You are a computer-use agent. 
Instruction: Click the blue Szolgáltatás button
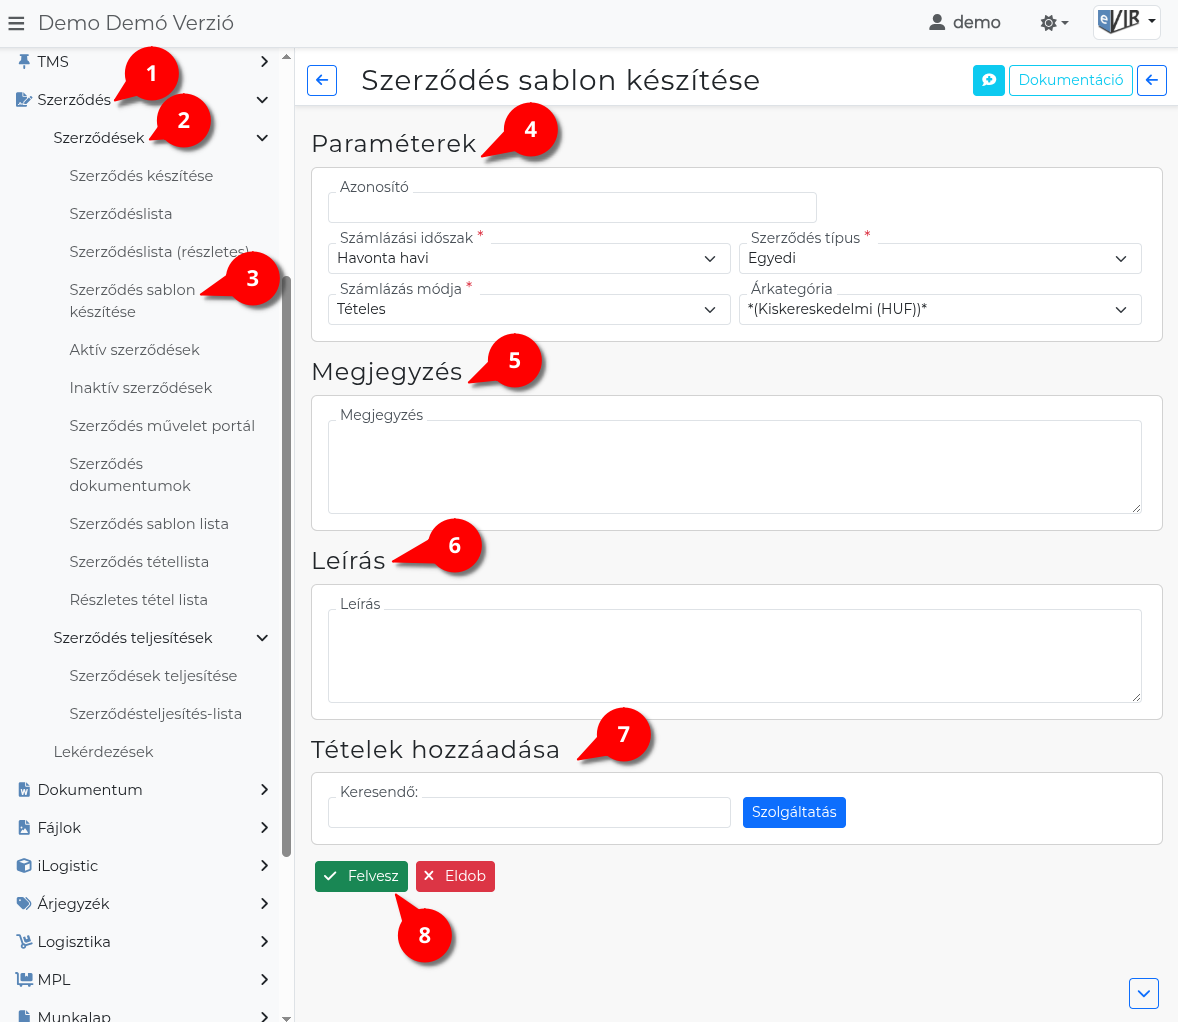click(794, 812)
